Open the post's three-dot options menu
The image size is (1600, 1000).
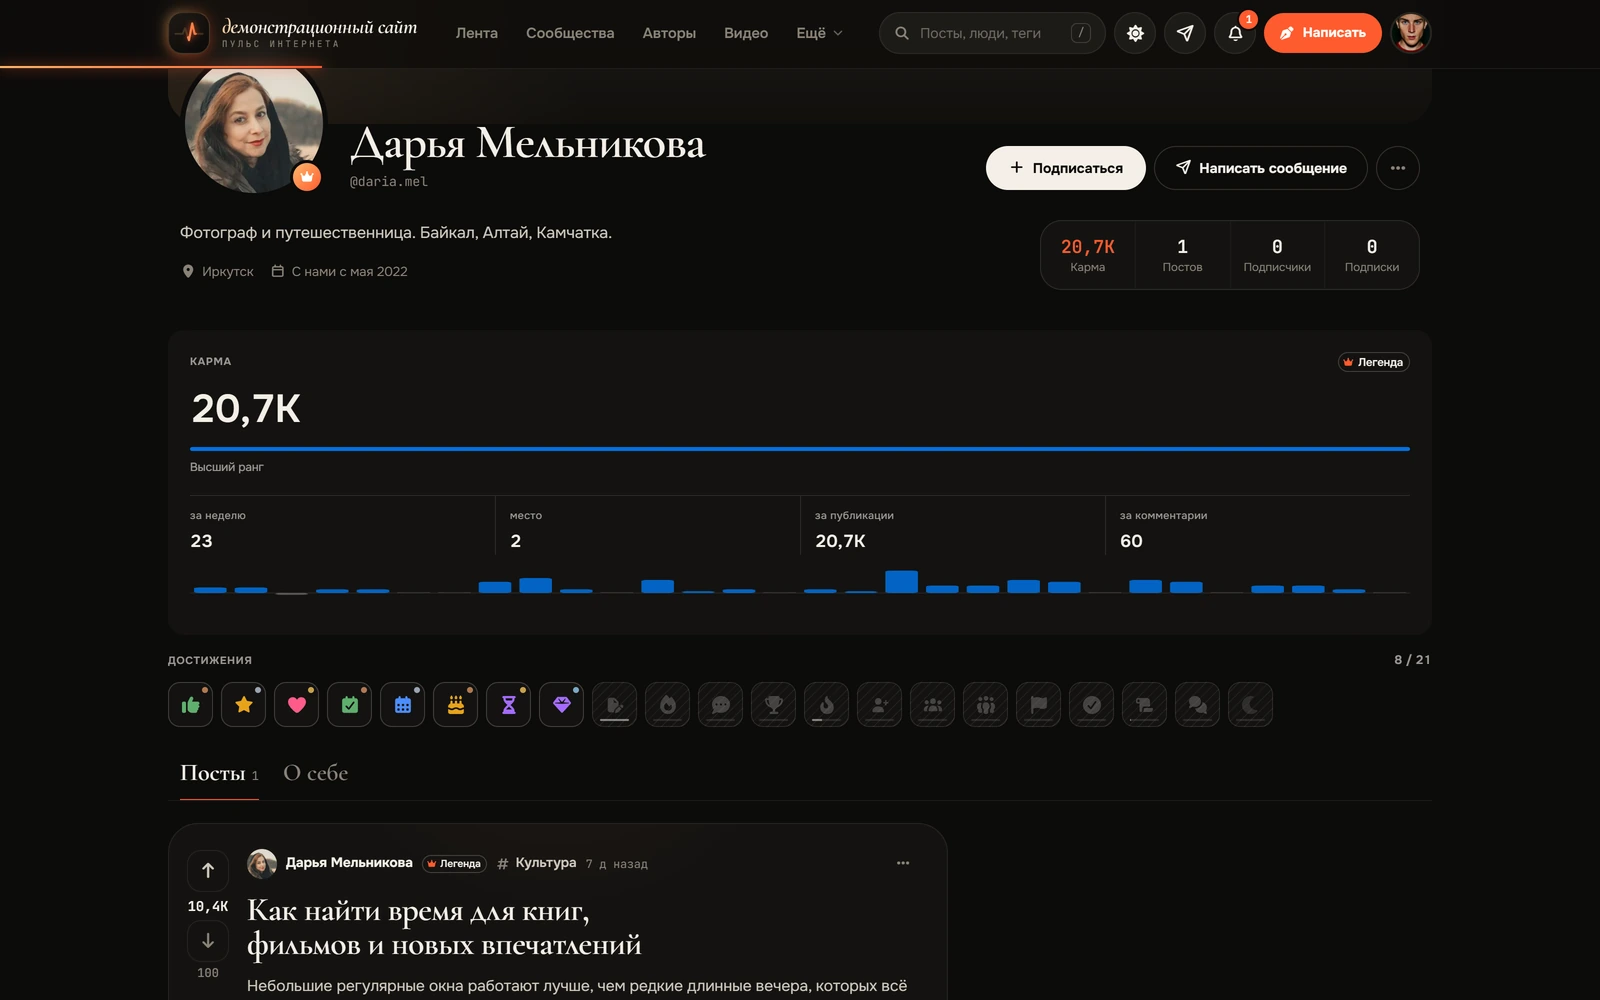[x=903, y=863]
